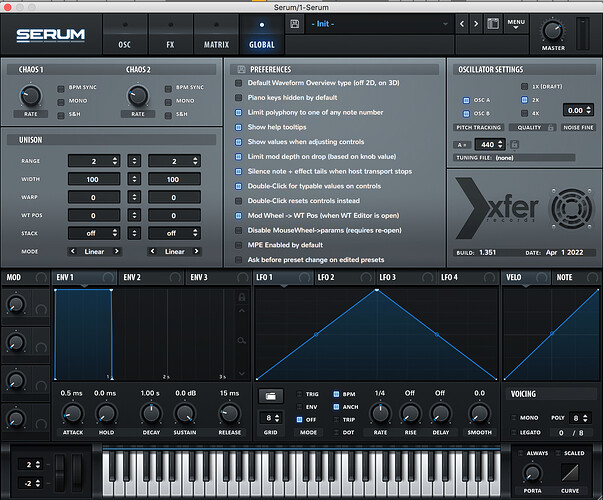Switch to the MATRIX tab
This screenshot has width=603, height=500.
pyautogui.click(x=216, y=35)
